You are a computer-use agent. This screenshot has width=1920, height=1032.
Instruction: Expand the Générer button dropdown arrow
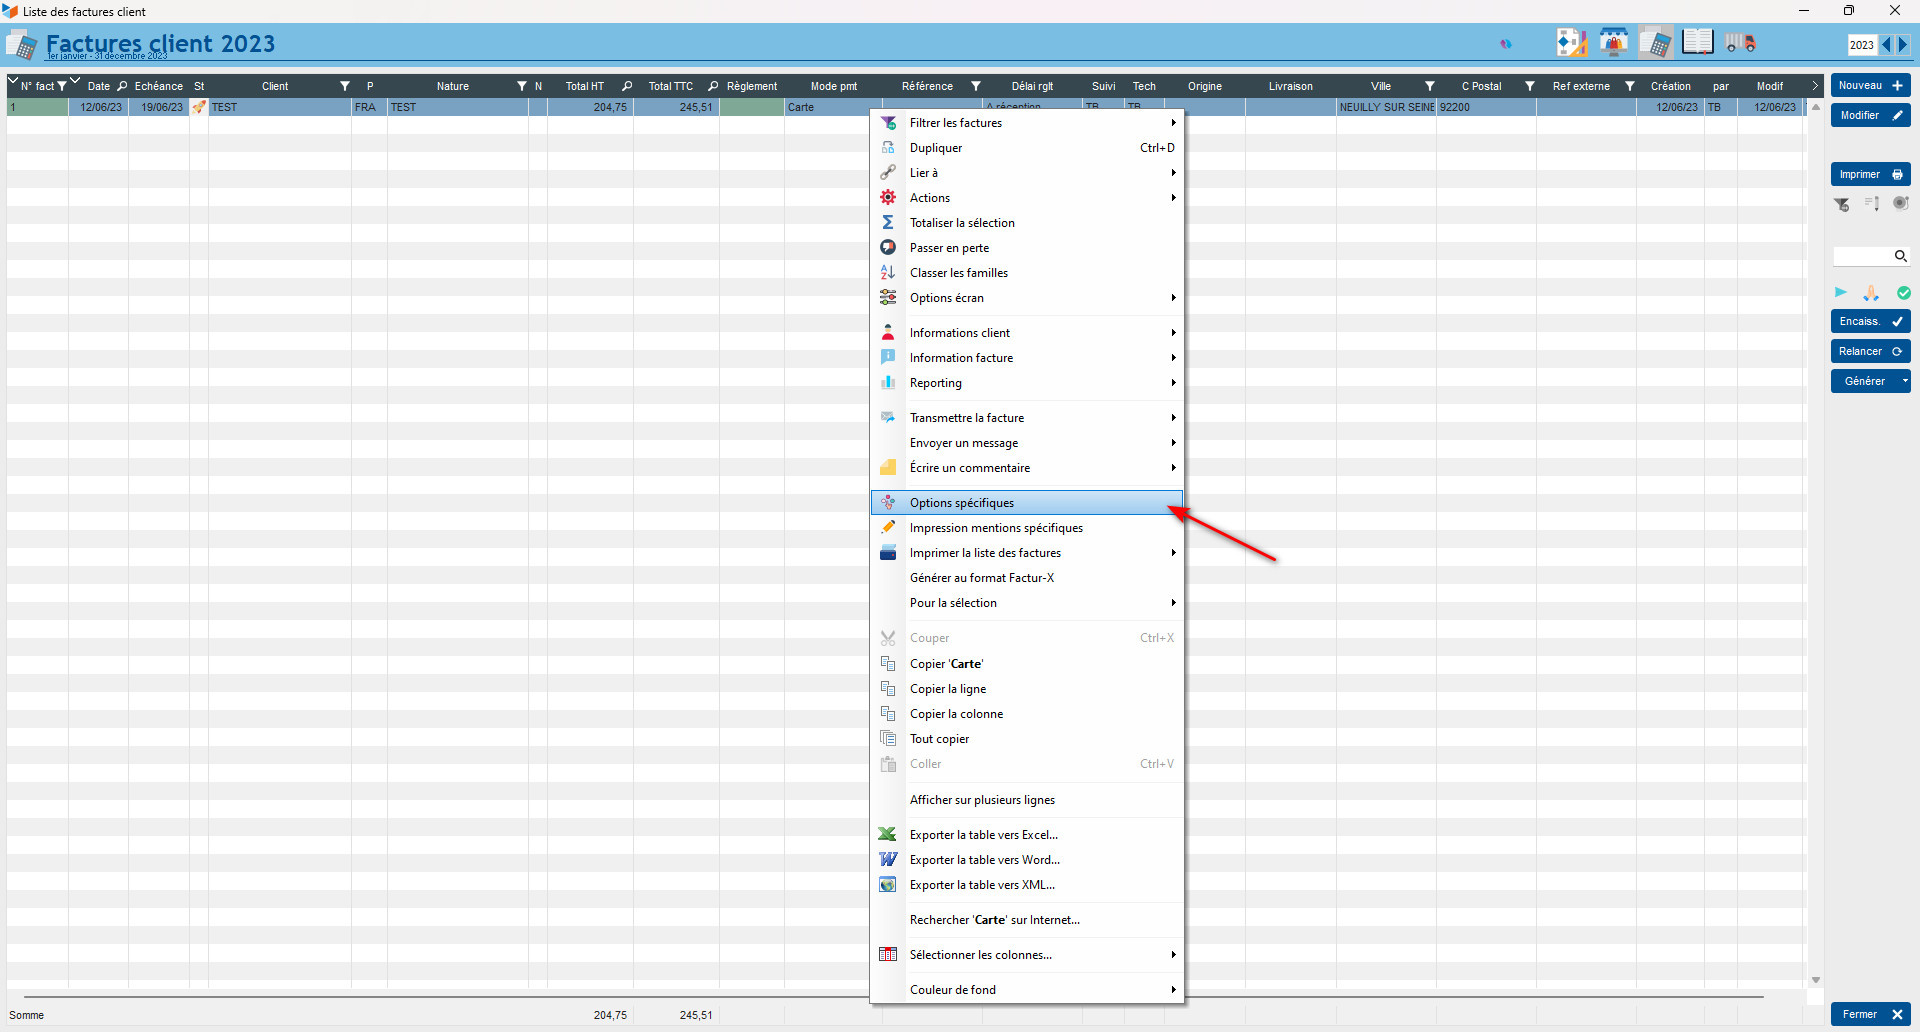click(x=1905, y=381)
